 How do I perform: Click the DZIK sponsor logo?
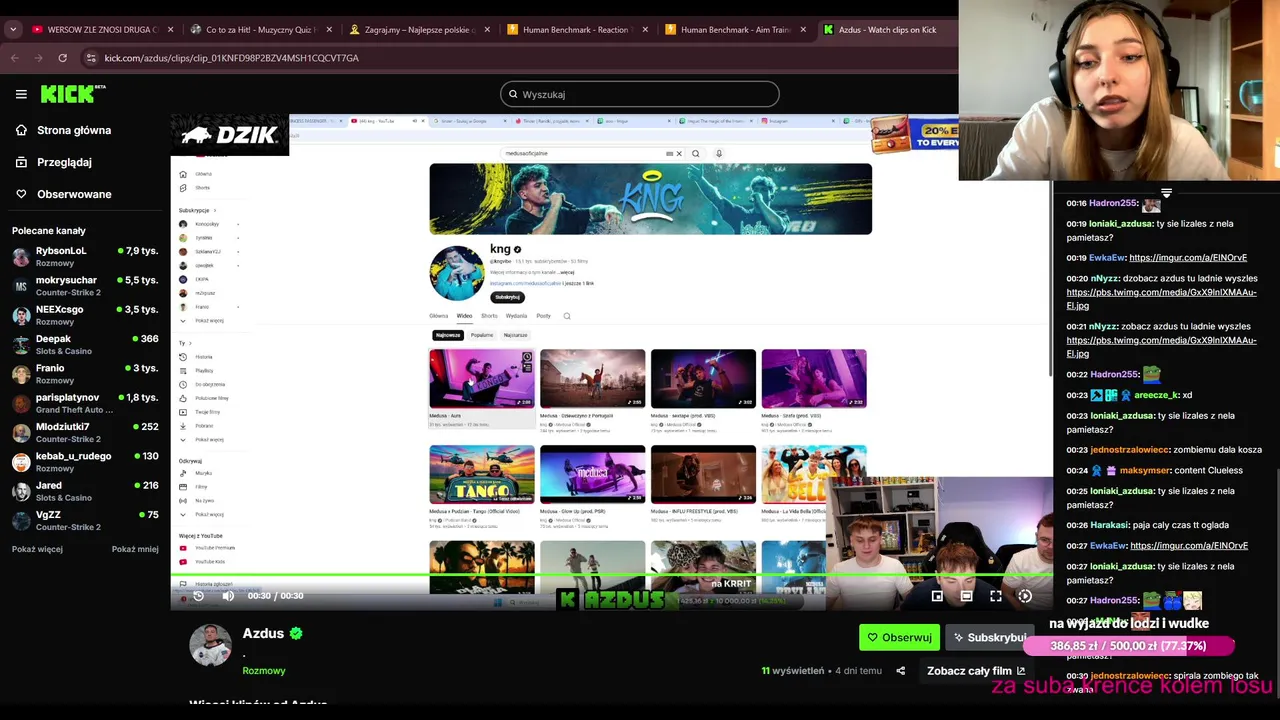coord(230,135)
